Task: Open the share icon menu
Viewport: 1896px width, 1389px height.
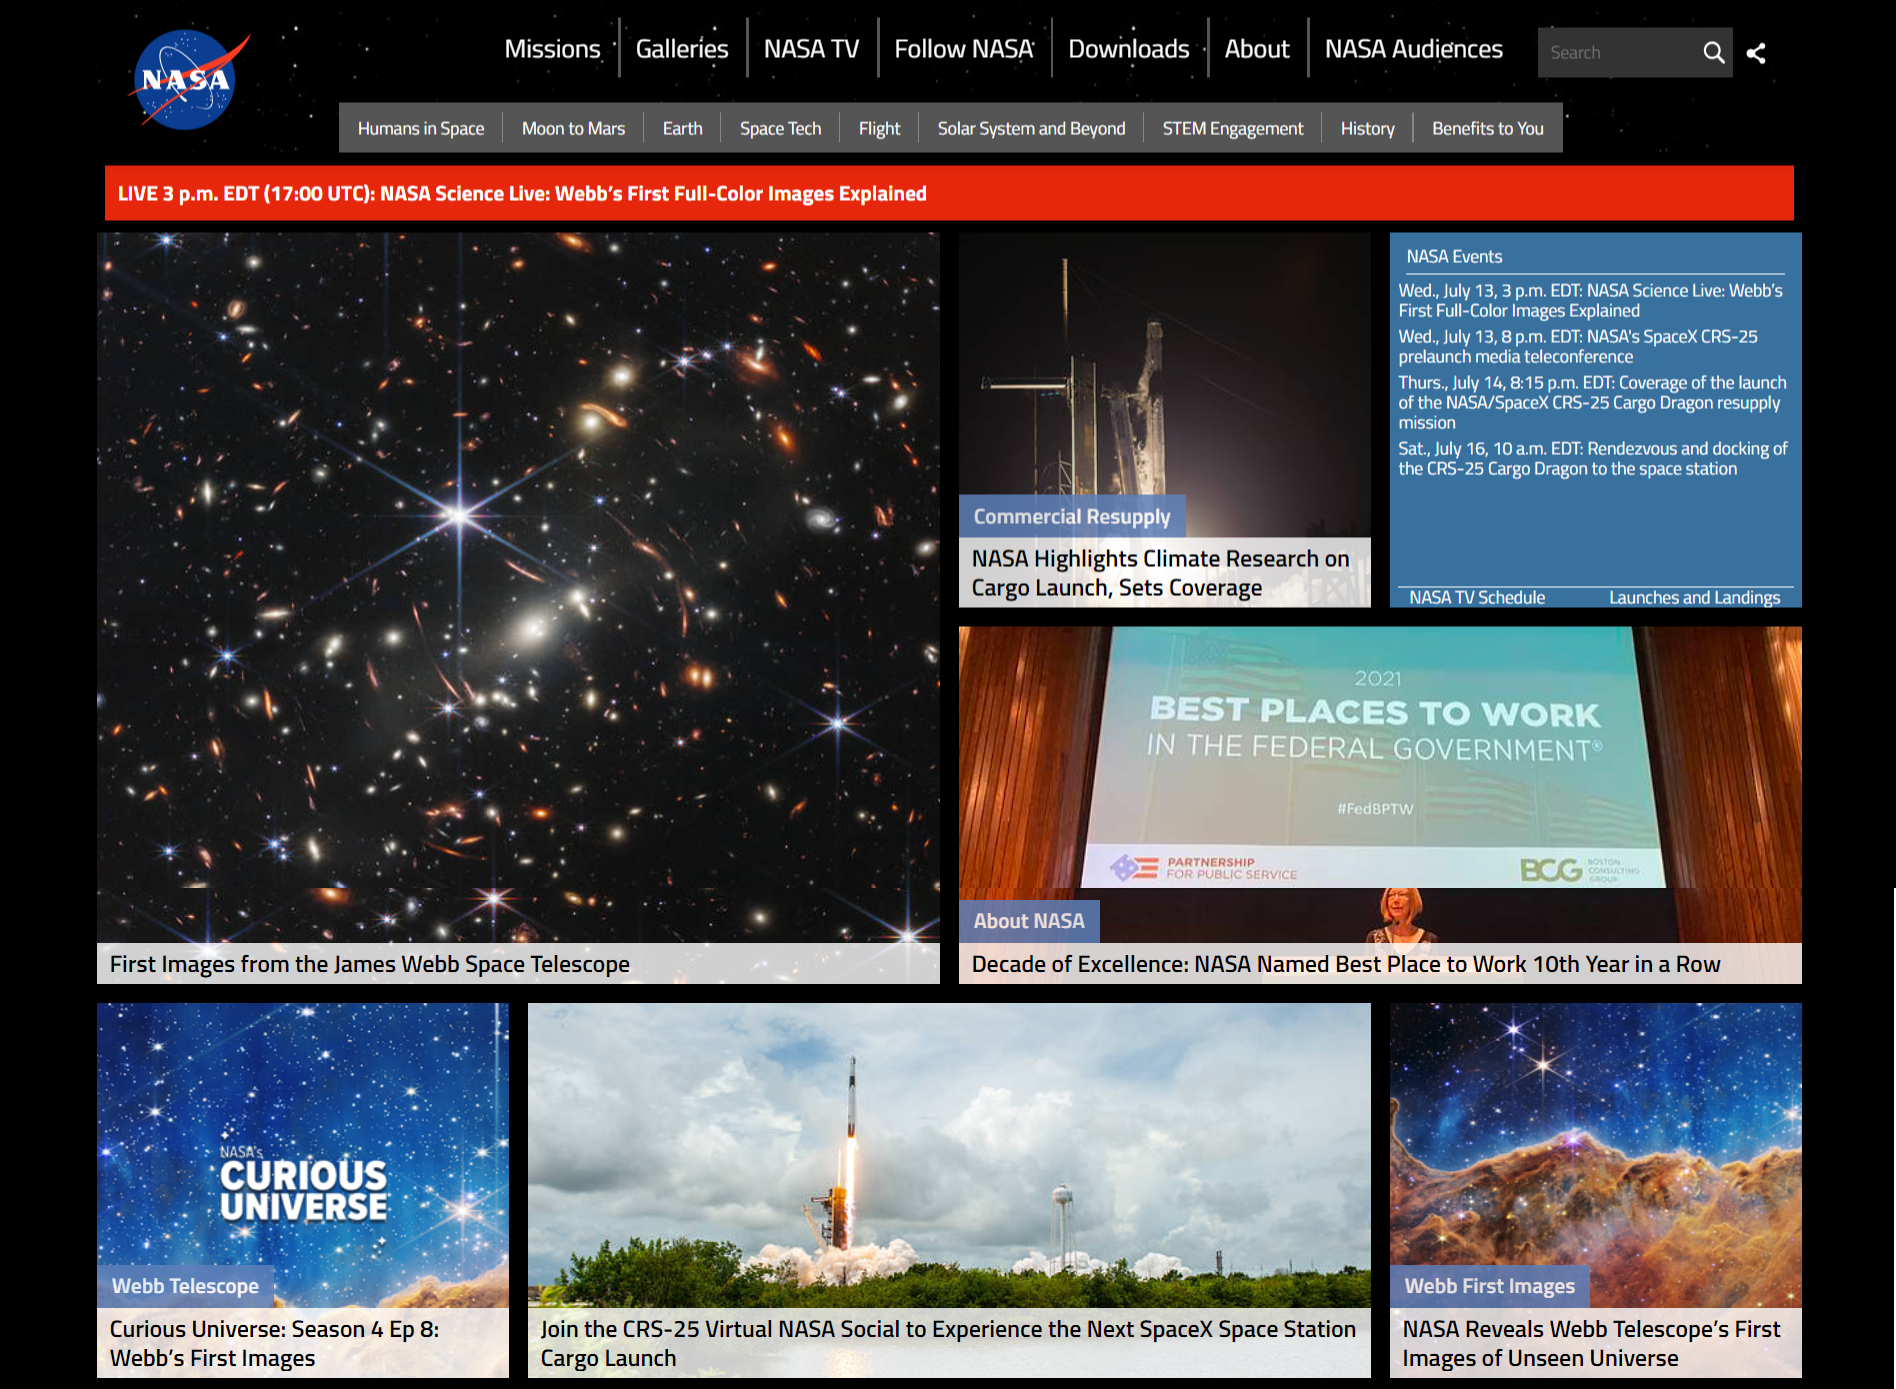Action: click(x=1756, y=53)
